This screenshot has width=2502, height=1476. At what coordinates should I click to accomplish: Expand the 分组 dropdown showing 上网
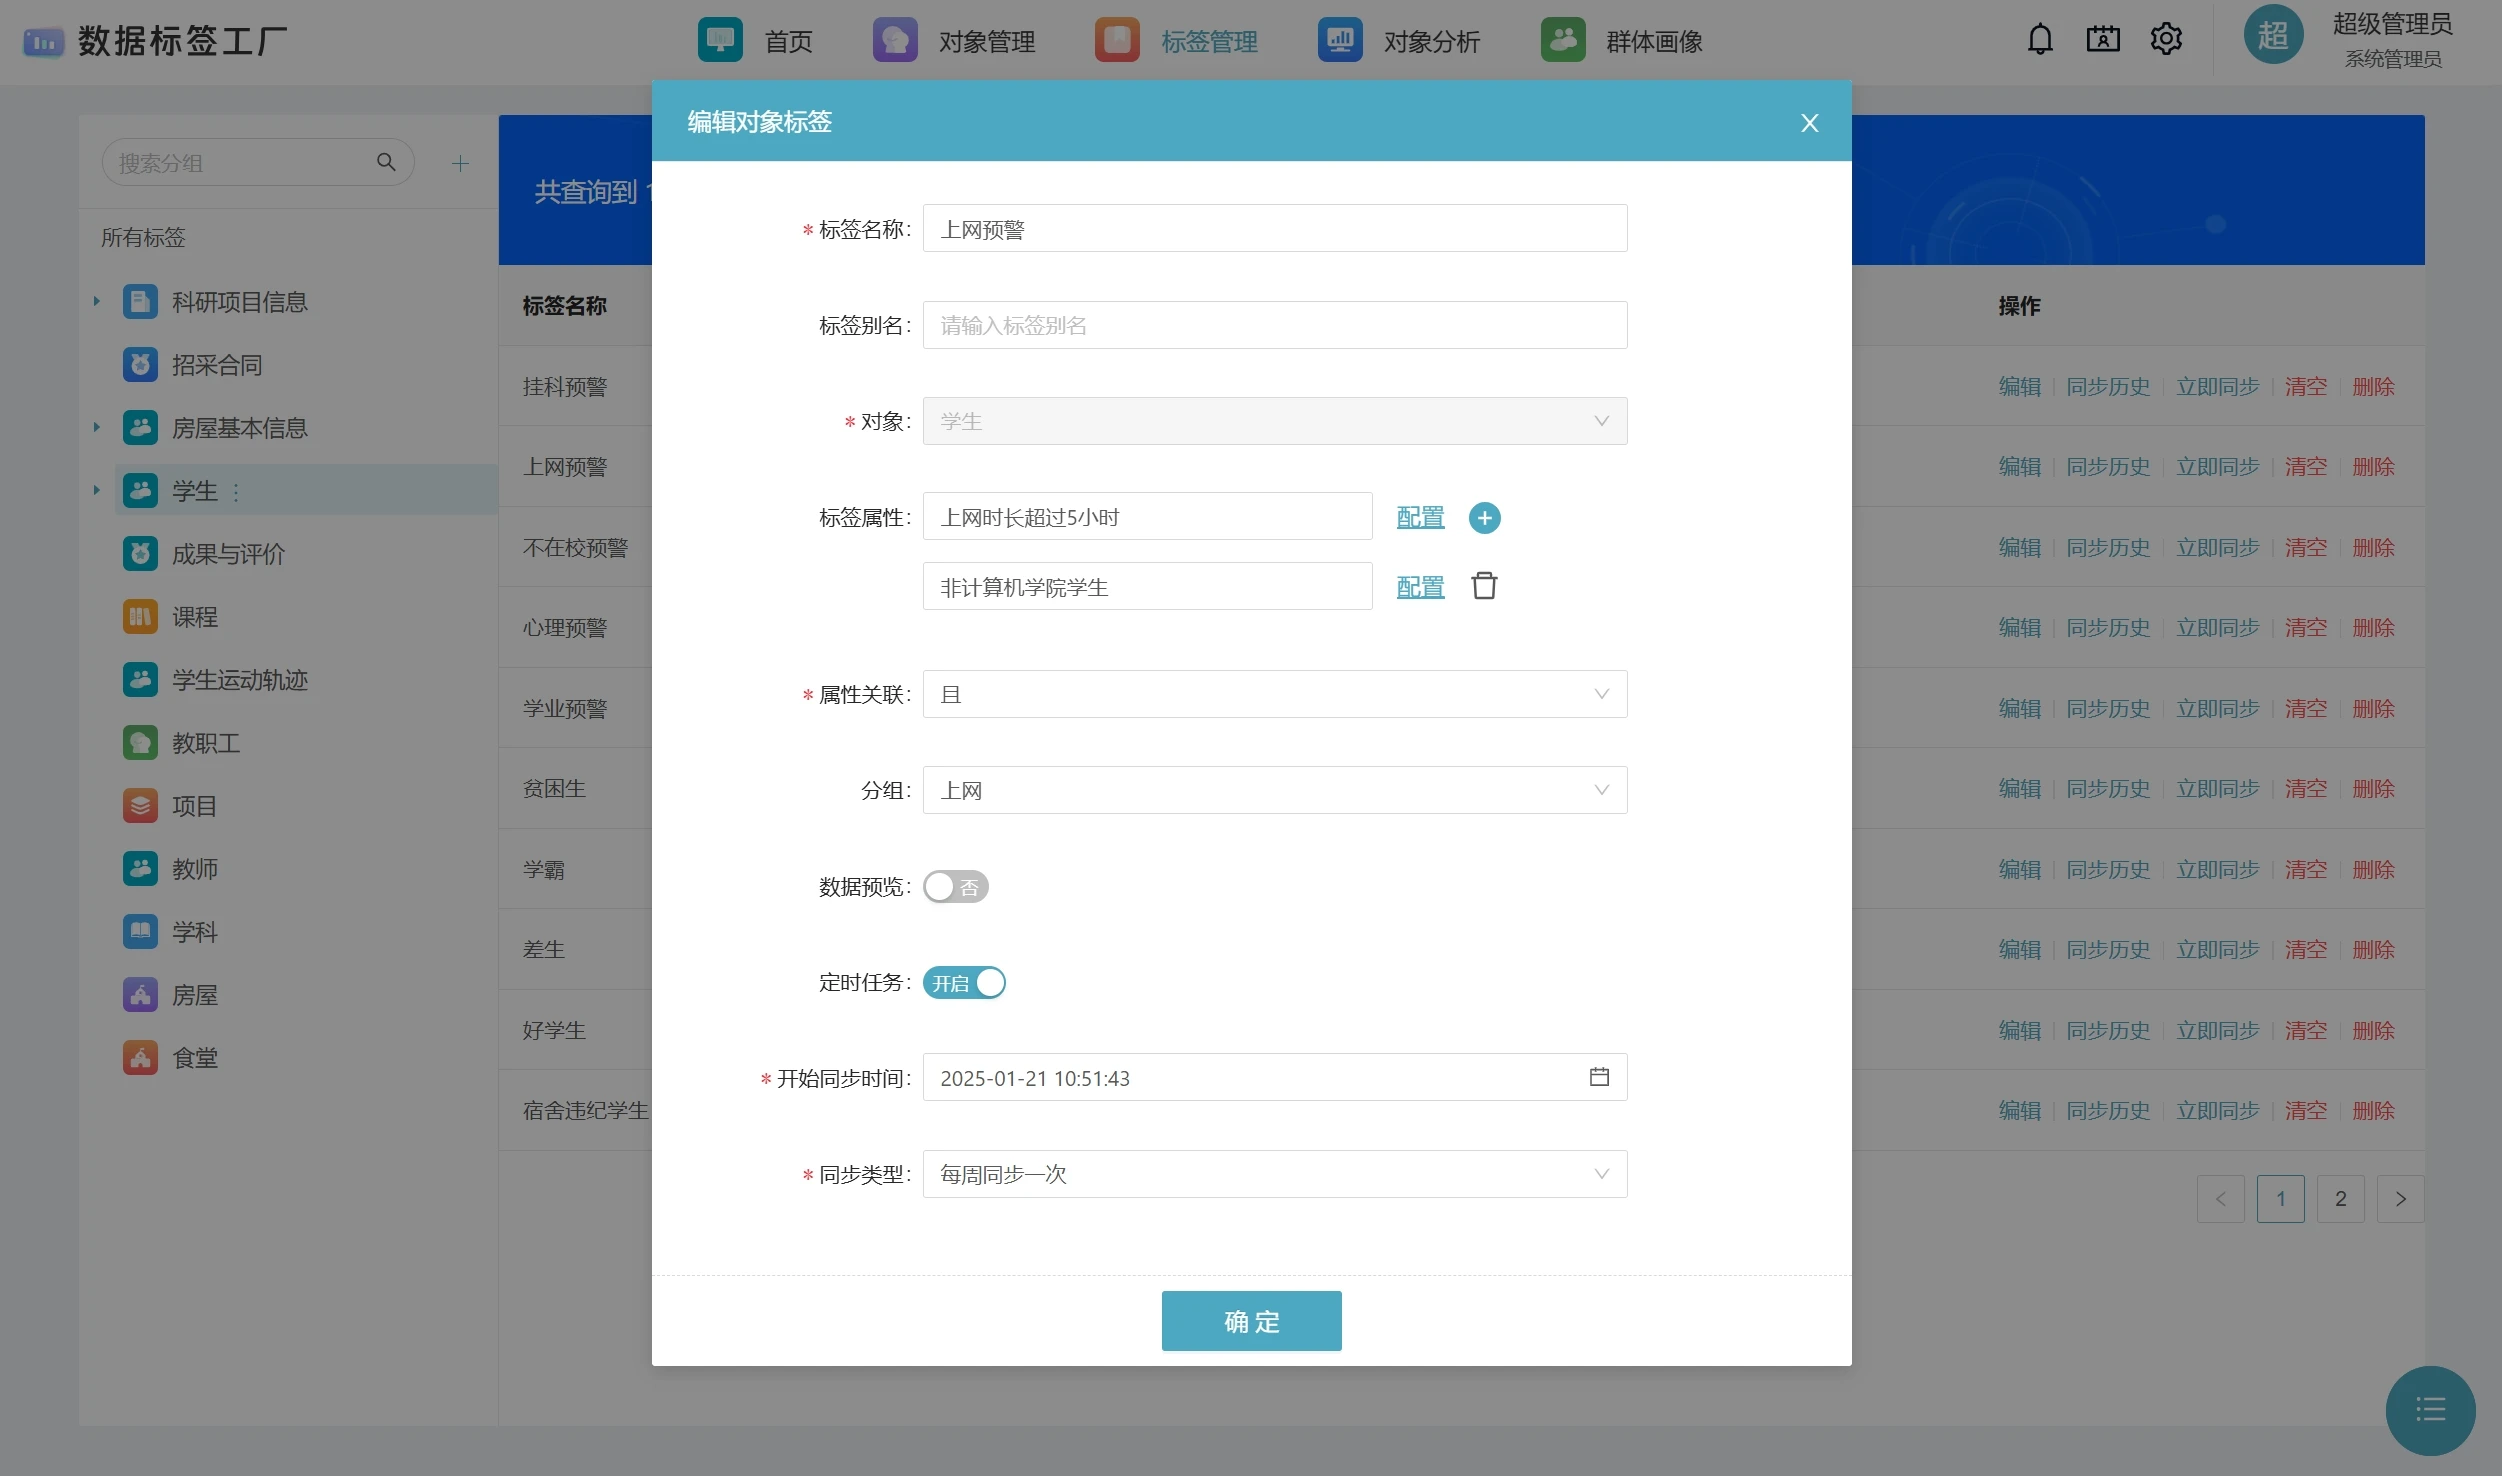click(1274, 790)
